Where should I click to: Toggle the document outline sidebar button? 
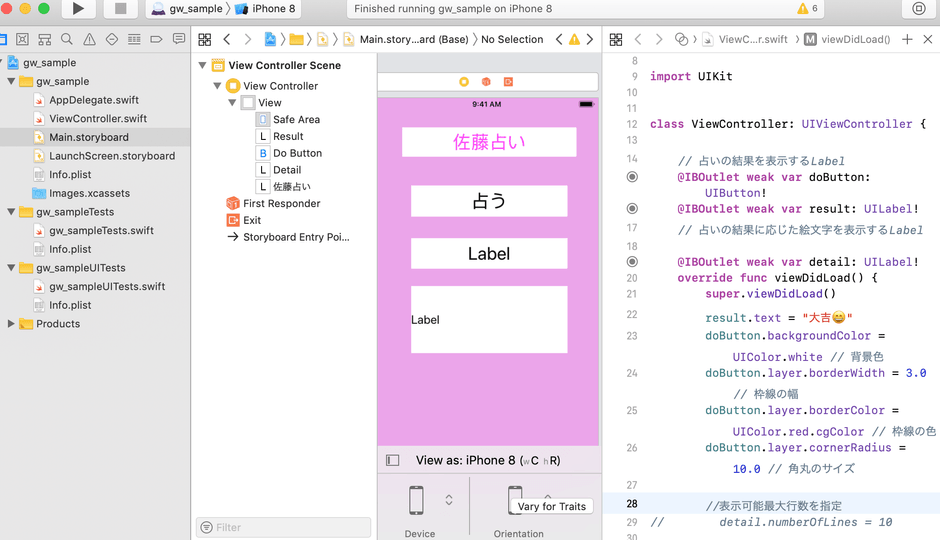click(393, 460)
